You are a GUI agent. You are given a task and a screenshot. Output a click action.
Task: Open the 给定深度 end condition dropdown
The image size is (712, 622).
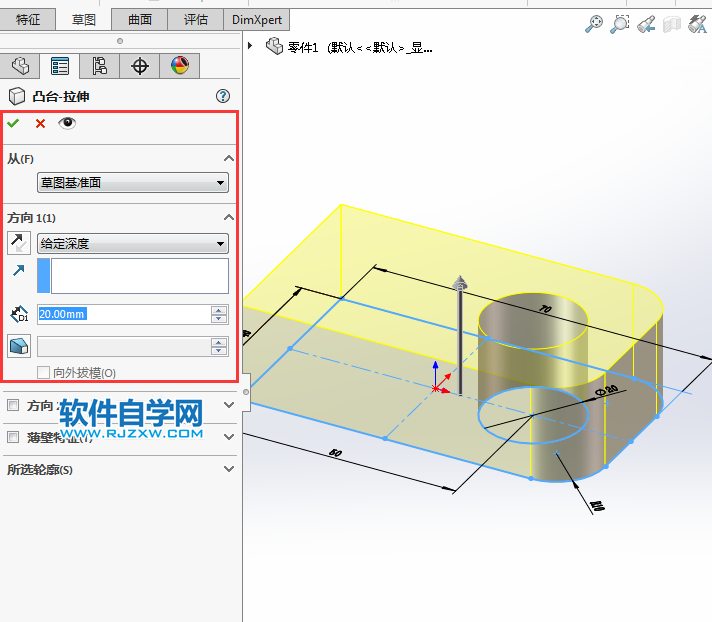click(133, 243)
